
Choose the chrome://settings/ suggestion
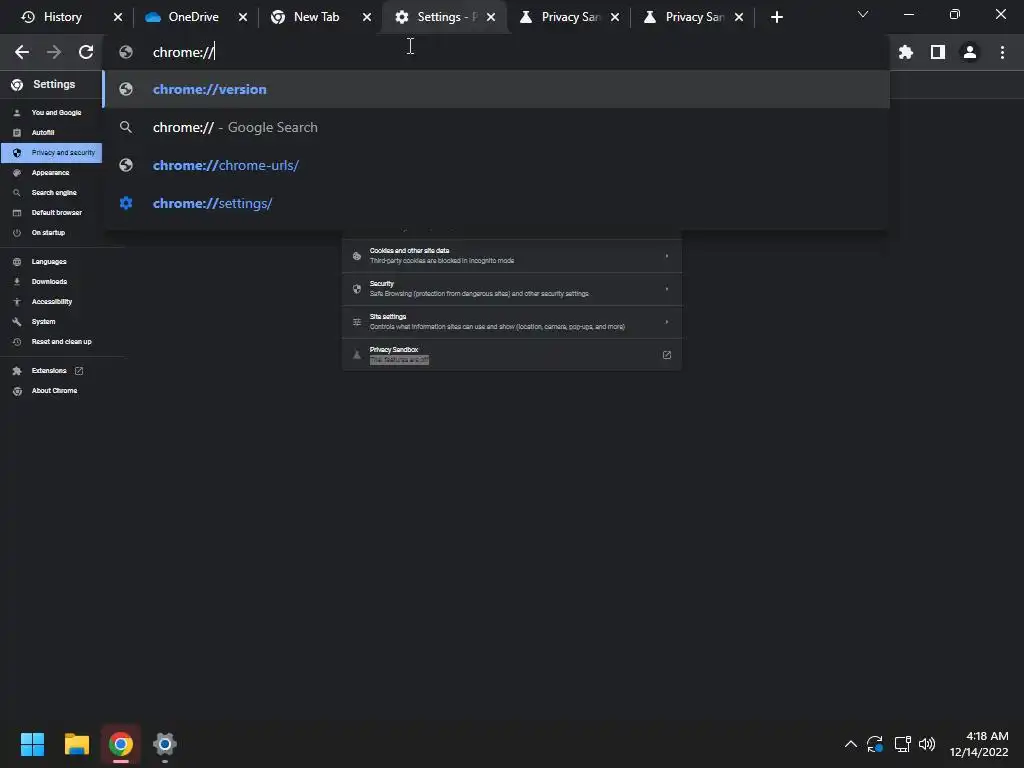[x=496, y=203]
